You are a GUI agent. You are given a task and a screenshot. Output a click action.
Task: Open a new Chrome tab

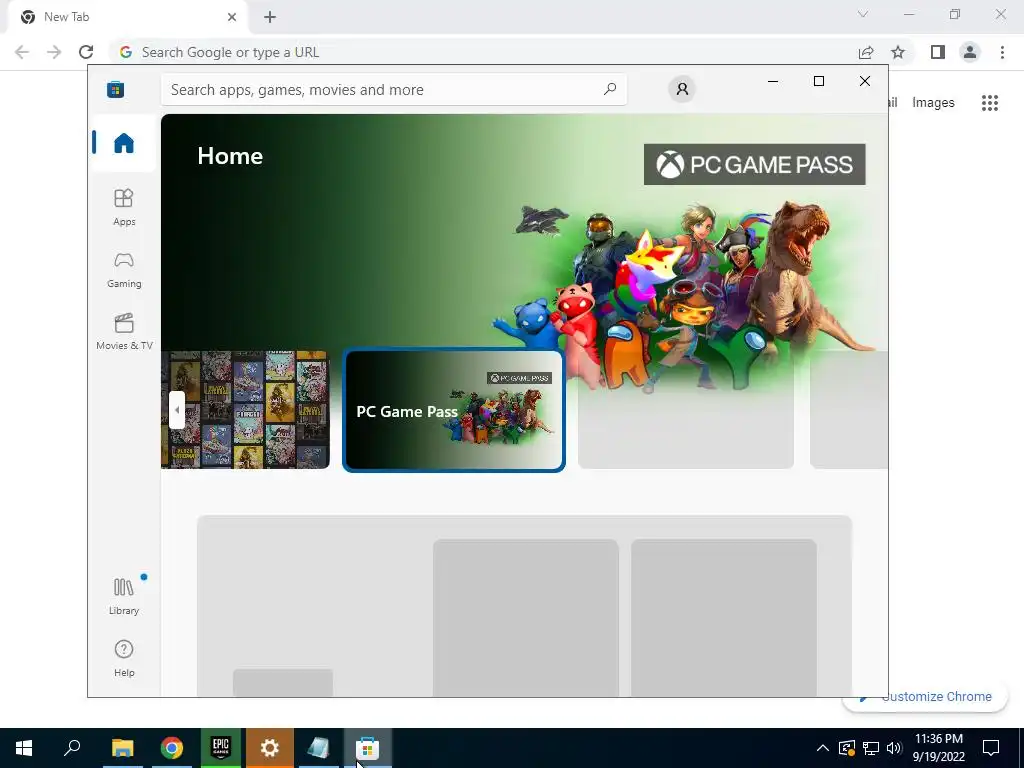point(270,17)
